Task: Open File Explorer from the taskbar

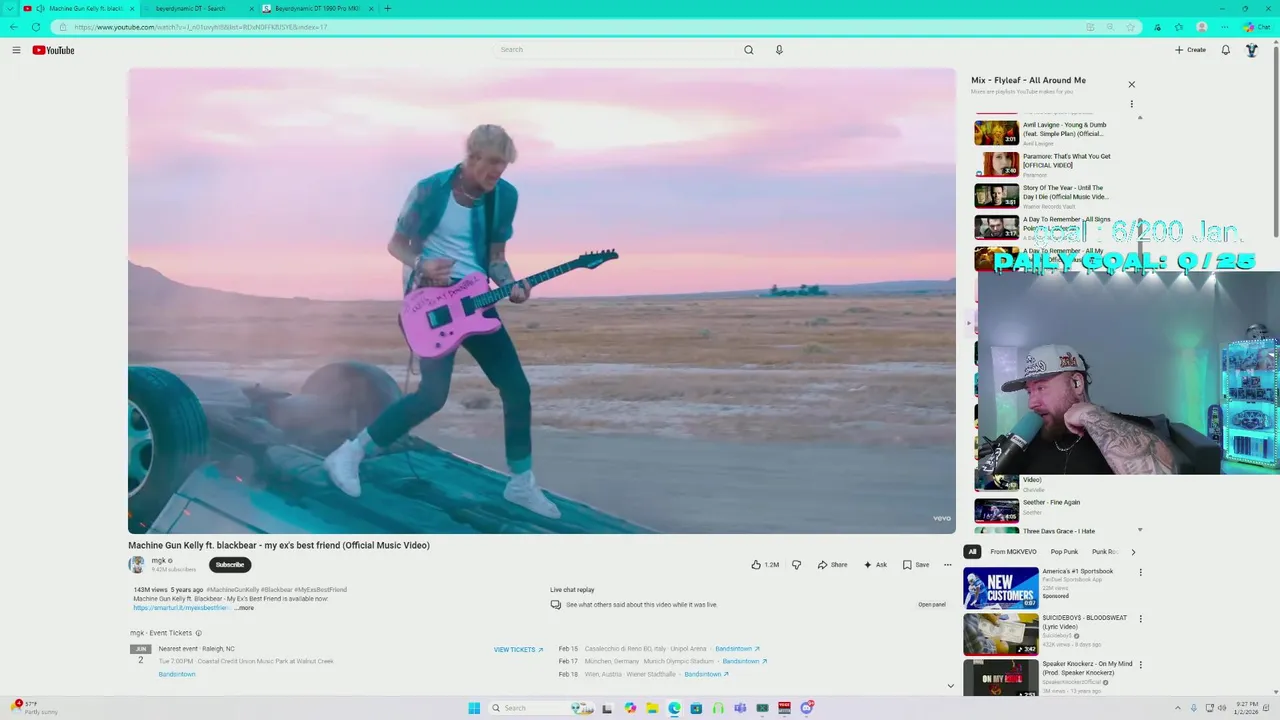Action: (x=652, y=708)
